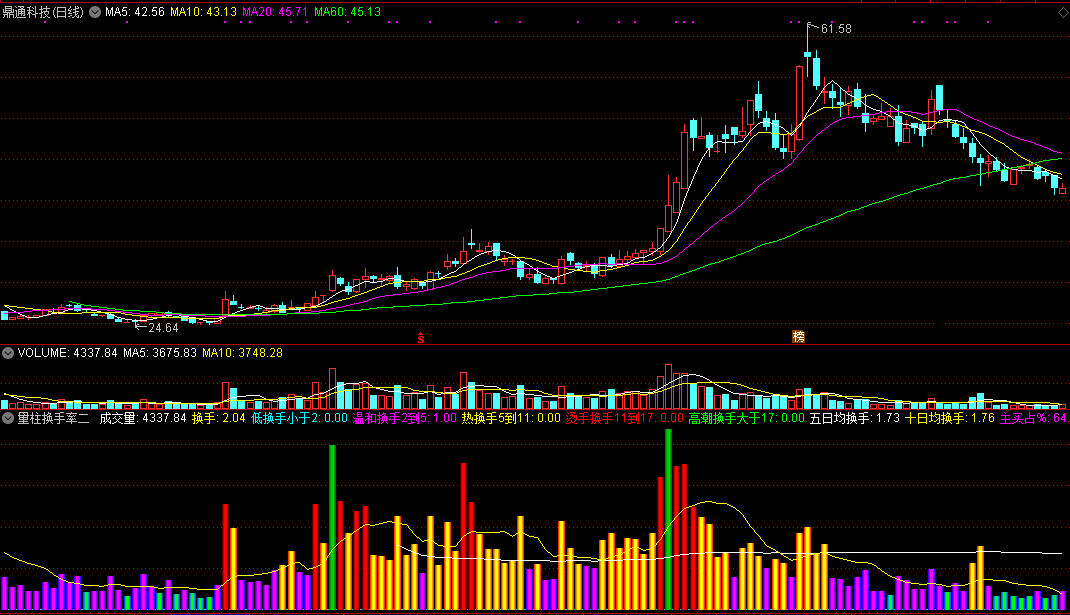Viewport: 1070px width, 615px height.
Task: Select the peak candlestick marked 61.58
Action: pyautogui.click(x=808, y=55)
